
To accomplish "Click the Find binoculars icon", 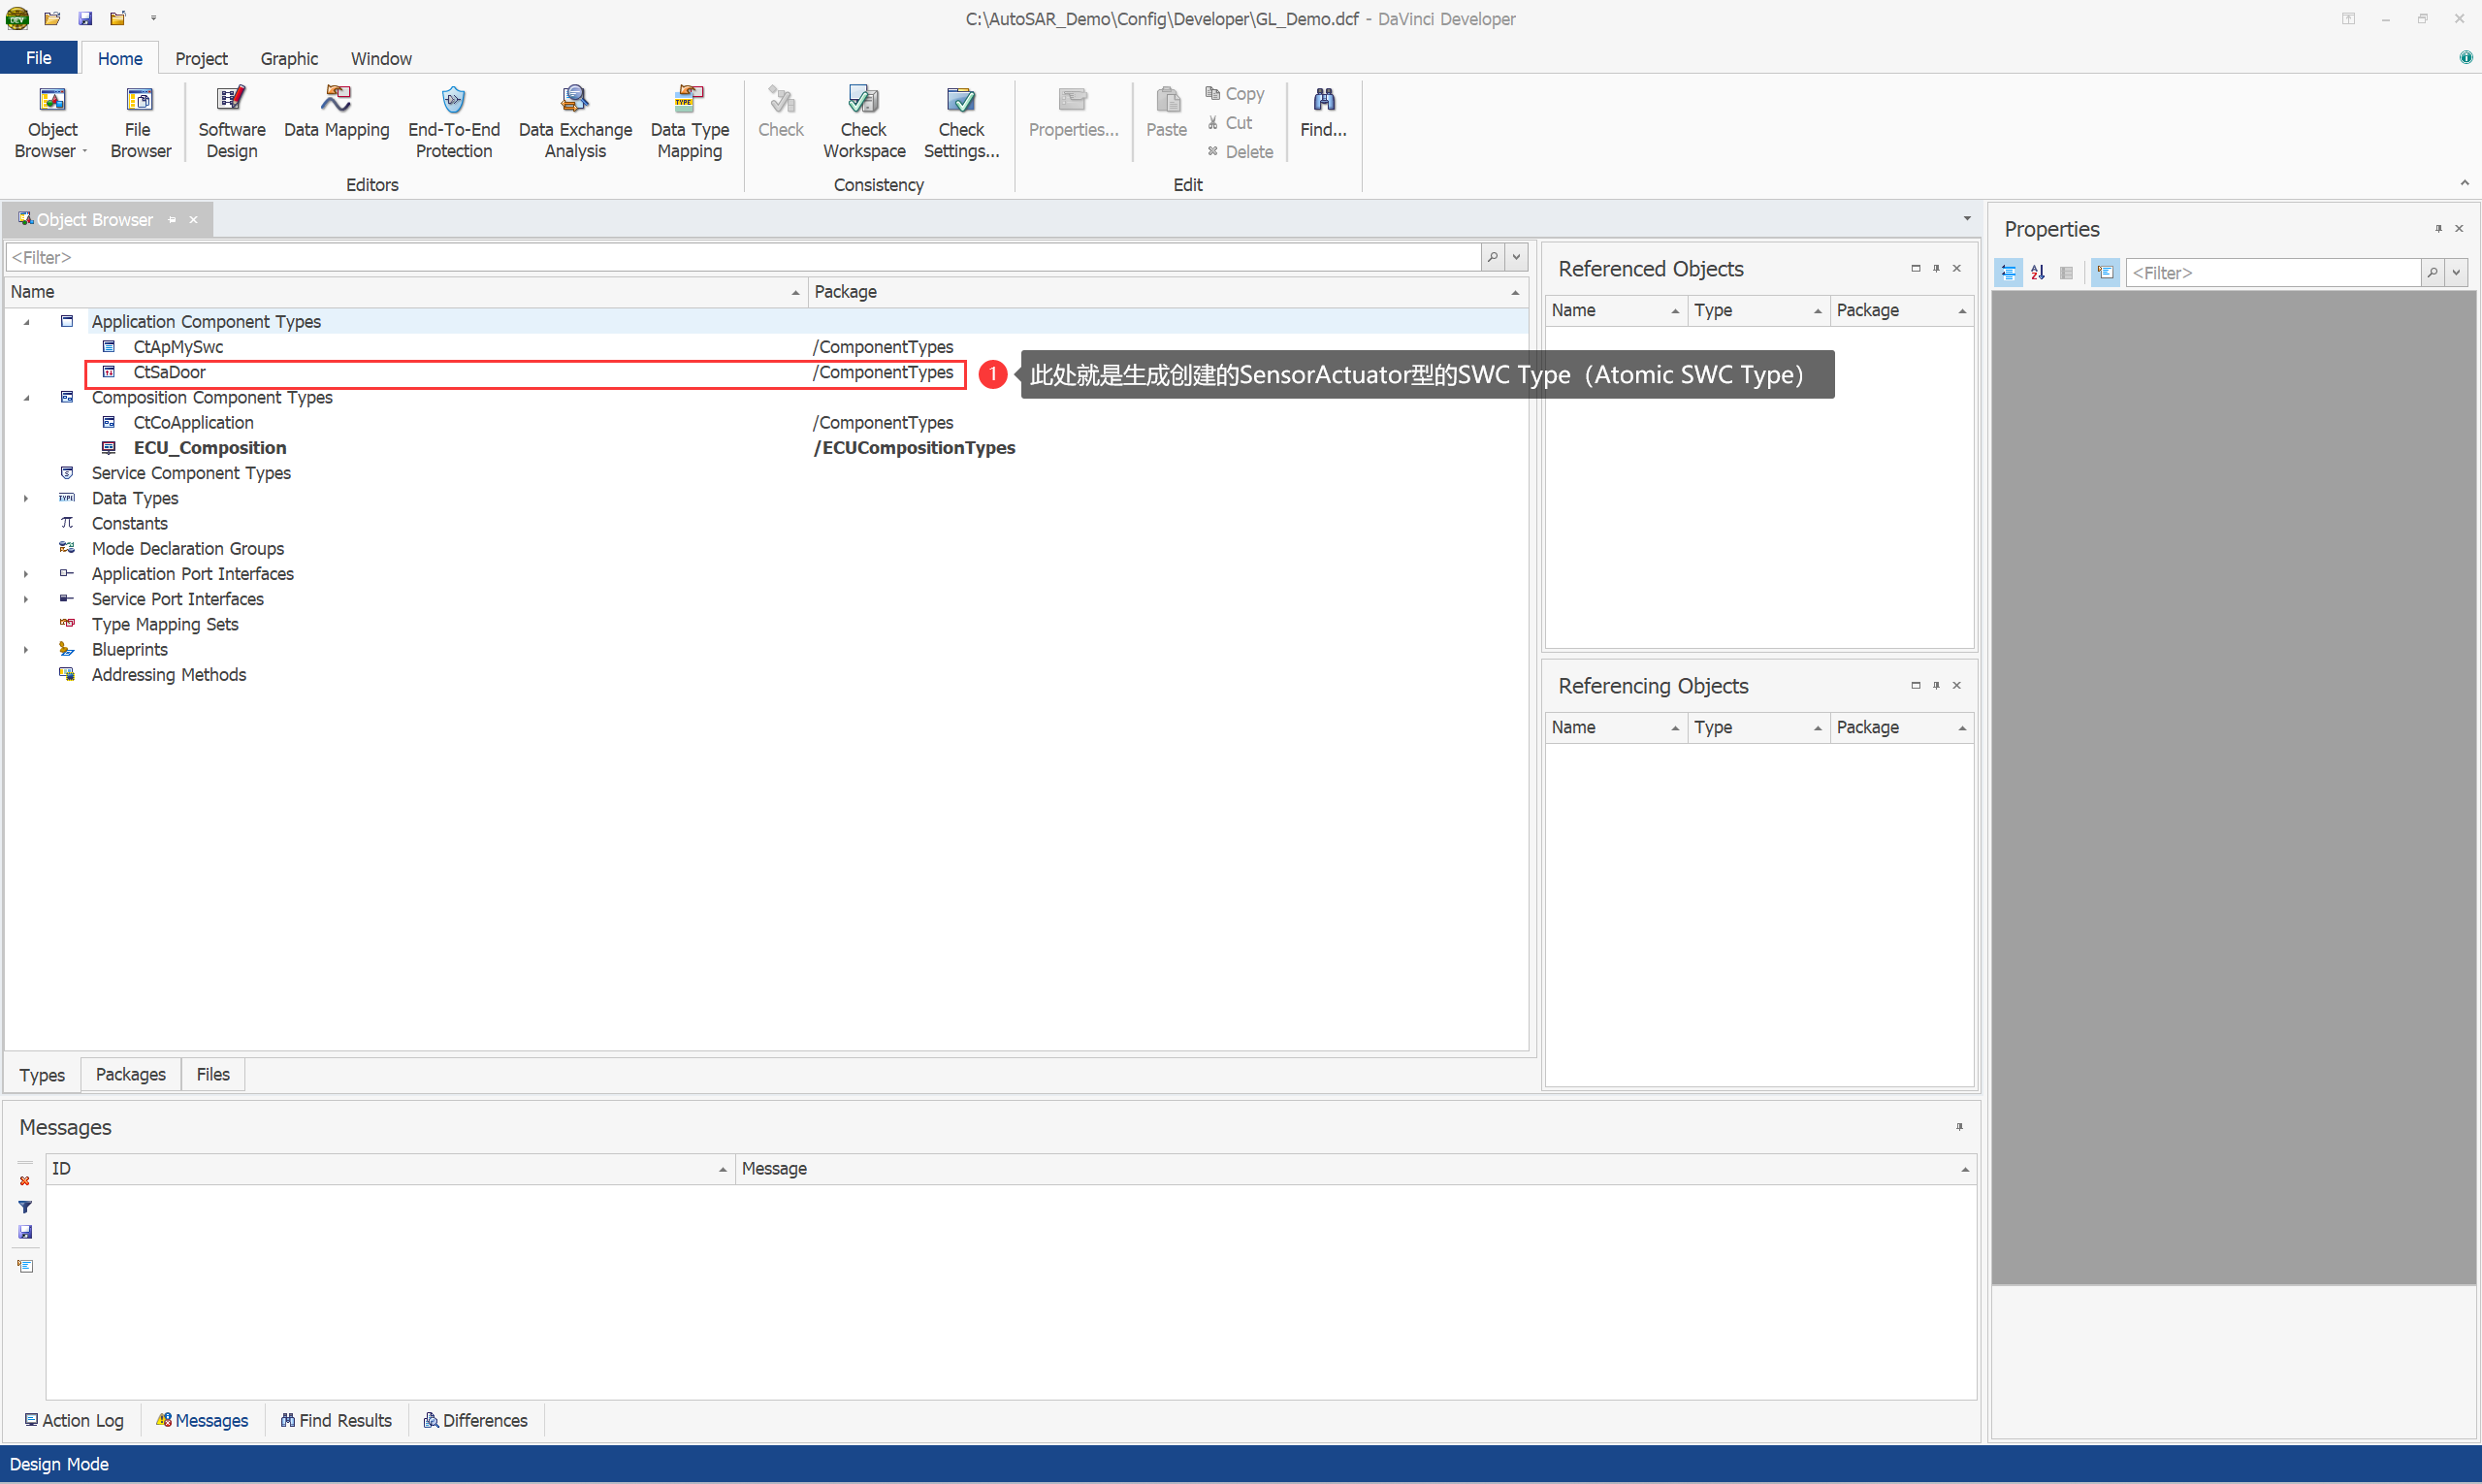I will tap(1323, 100).
